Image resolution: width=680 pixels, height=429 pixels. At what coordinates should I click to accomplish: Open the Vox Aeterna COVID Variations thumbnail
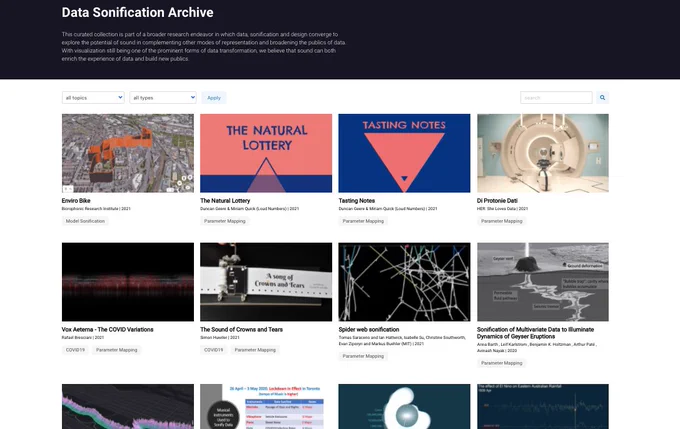click(x=128, y=282)
